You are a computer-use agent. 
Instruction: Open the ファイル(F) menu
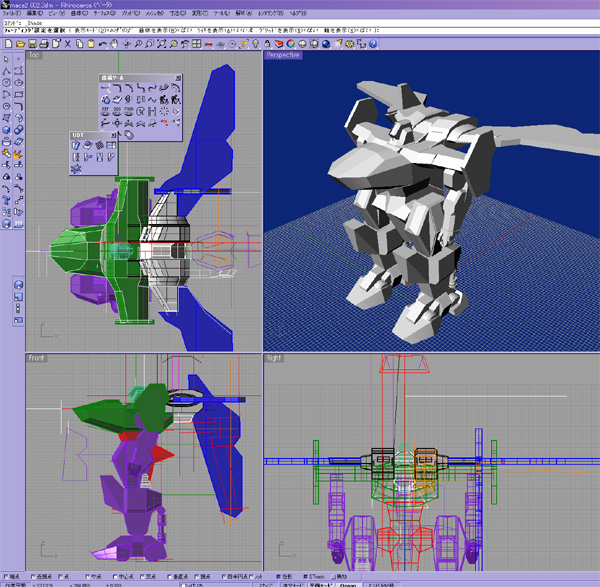12,13
